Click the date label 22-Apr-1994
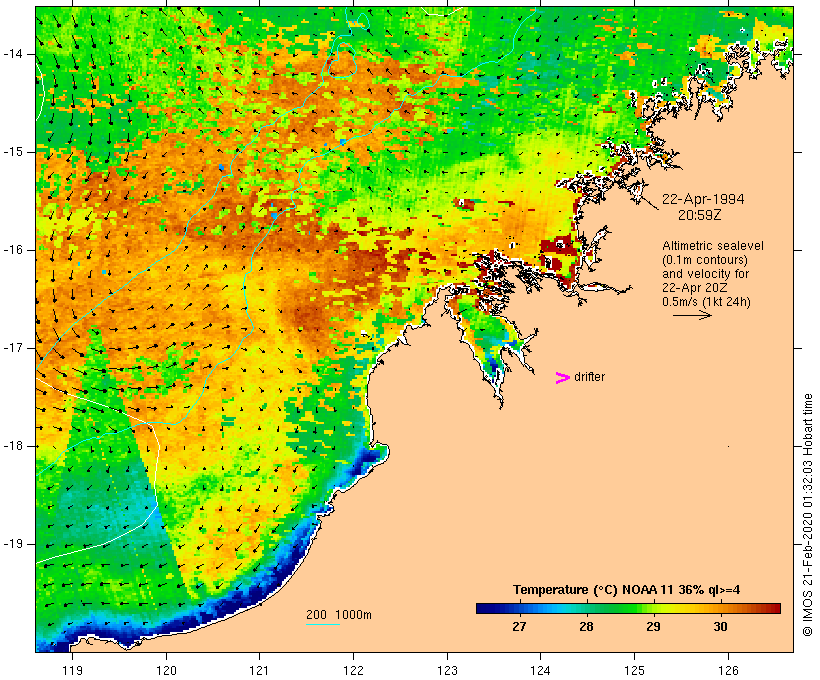This screenshot has width=820, height=680. (x=703, y=199)
